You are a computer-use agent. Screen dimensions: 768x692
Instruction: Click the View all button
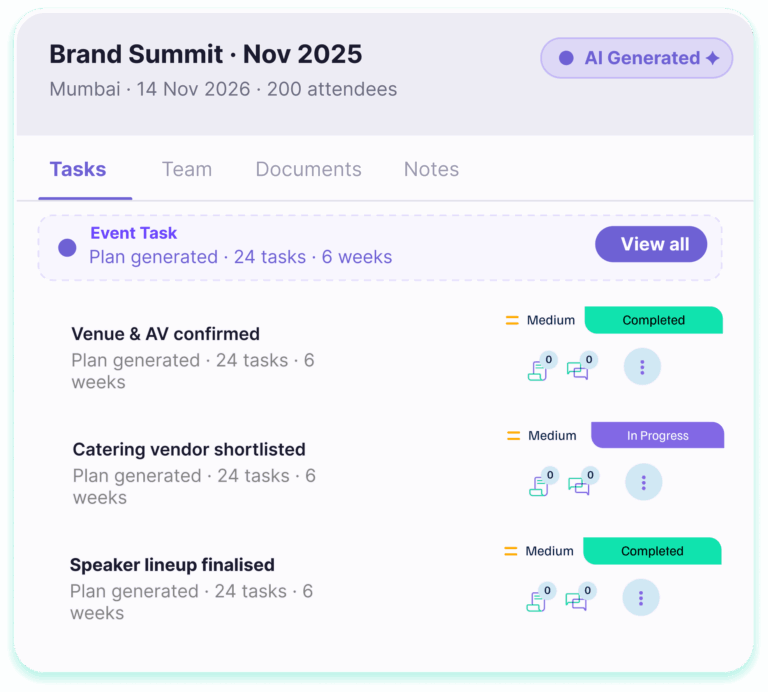655,244
